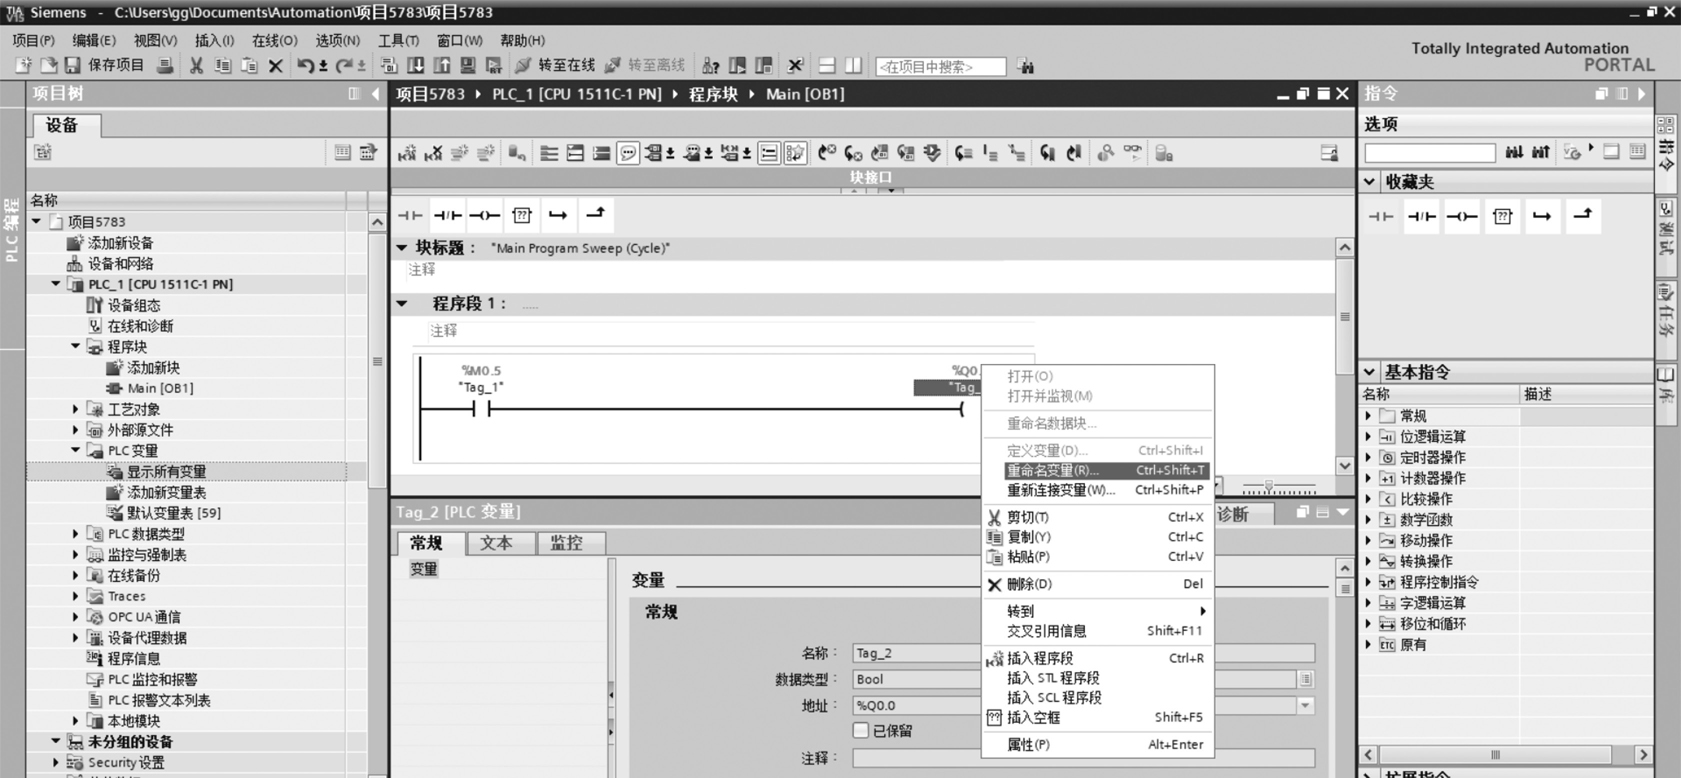Screen dimensions: 1681x778
Task: Open Main [OB1] in project tree
Action: point(160,388)
